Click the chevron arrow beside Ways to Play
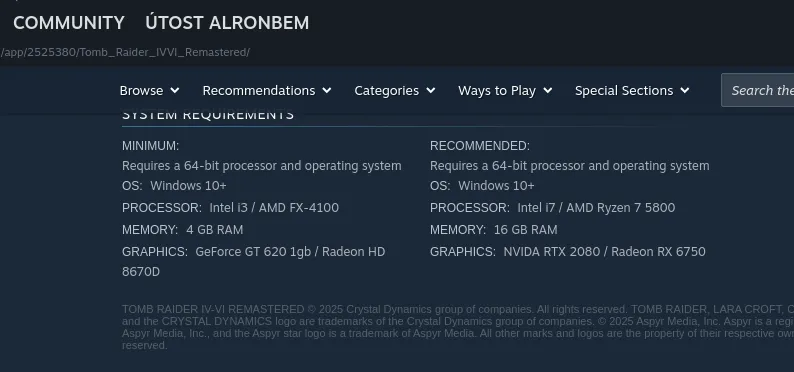Image resolution: width=794 pixels, height=372 pixels. [x=547, y=91]
